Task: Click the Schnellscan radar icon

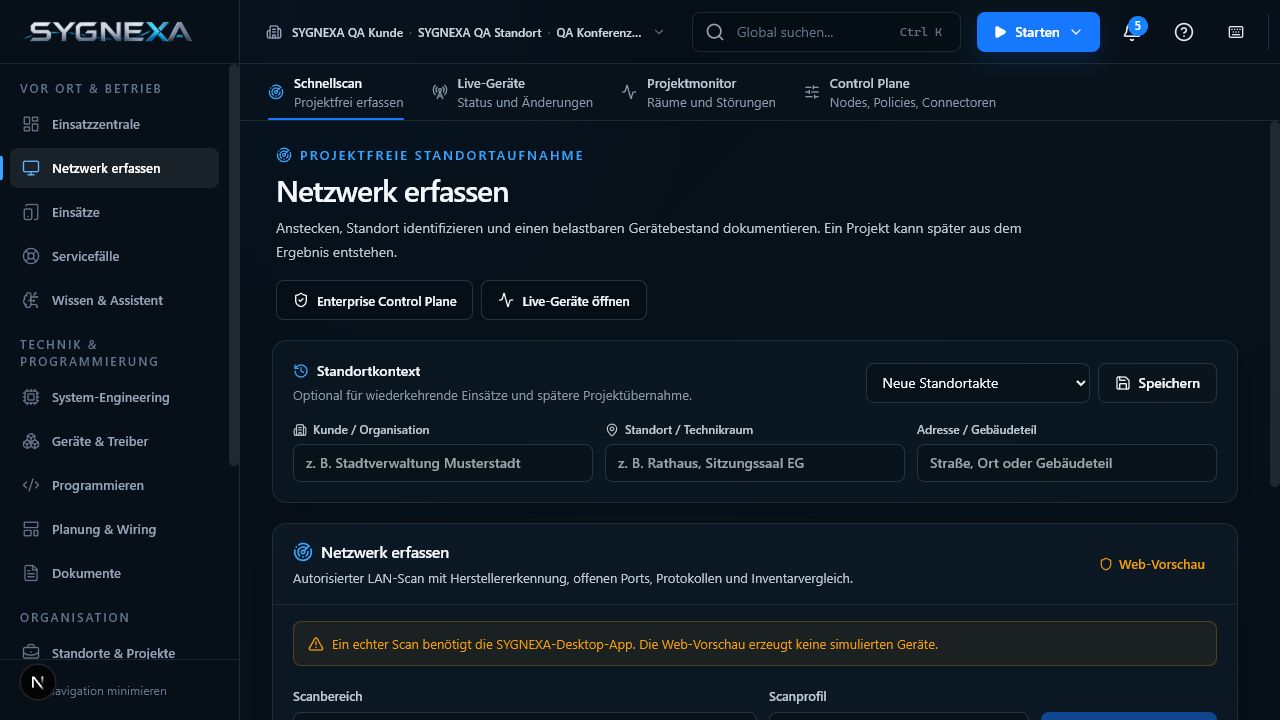Action: [276, 92]
